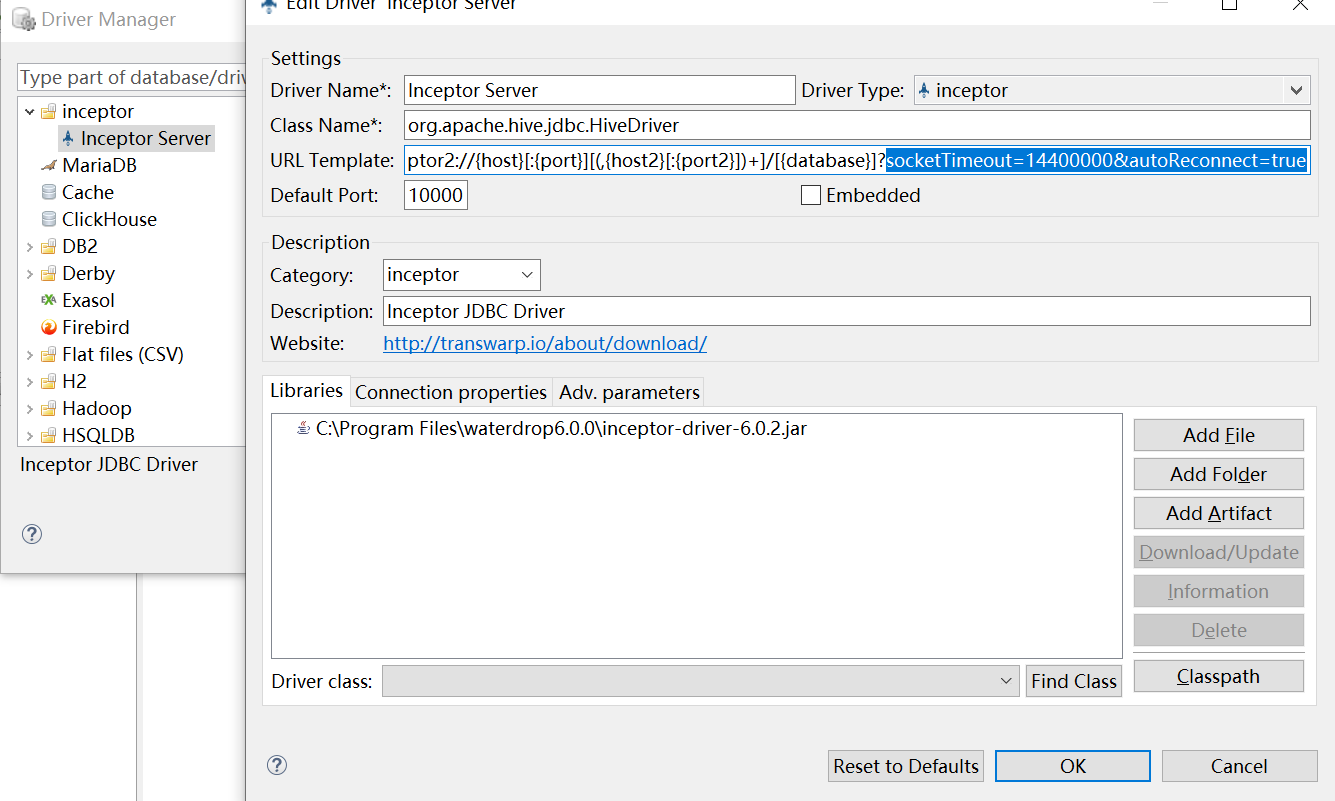Click the Add File button
The height and width of the screenshot is (801, 1335).
[1218, 435]
